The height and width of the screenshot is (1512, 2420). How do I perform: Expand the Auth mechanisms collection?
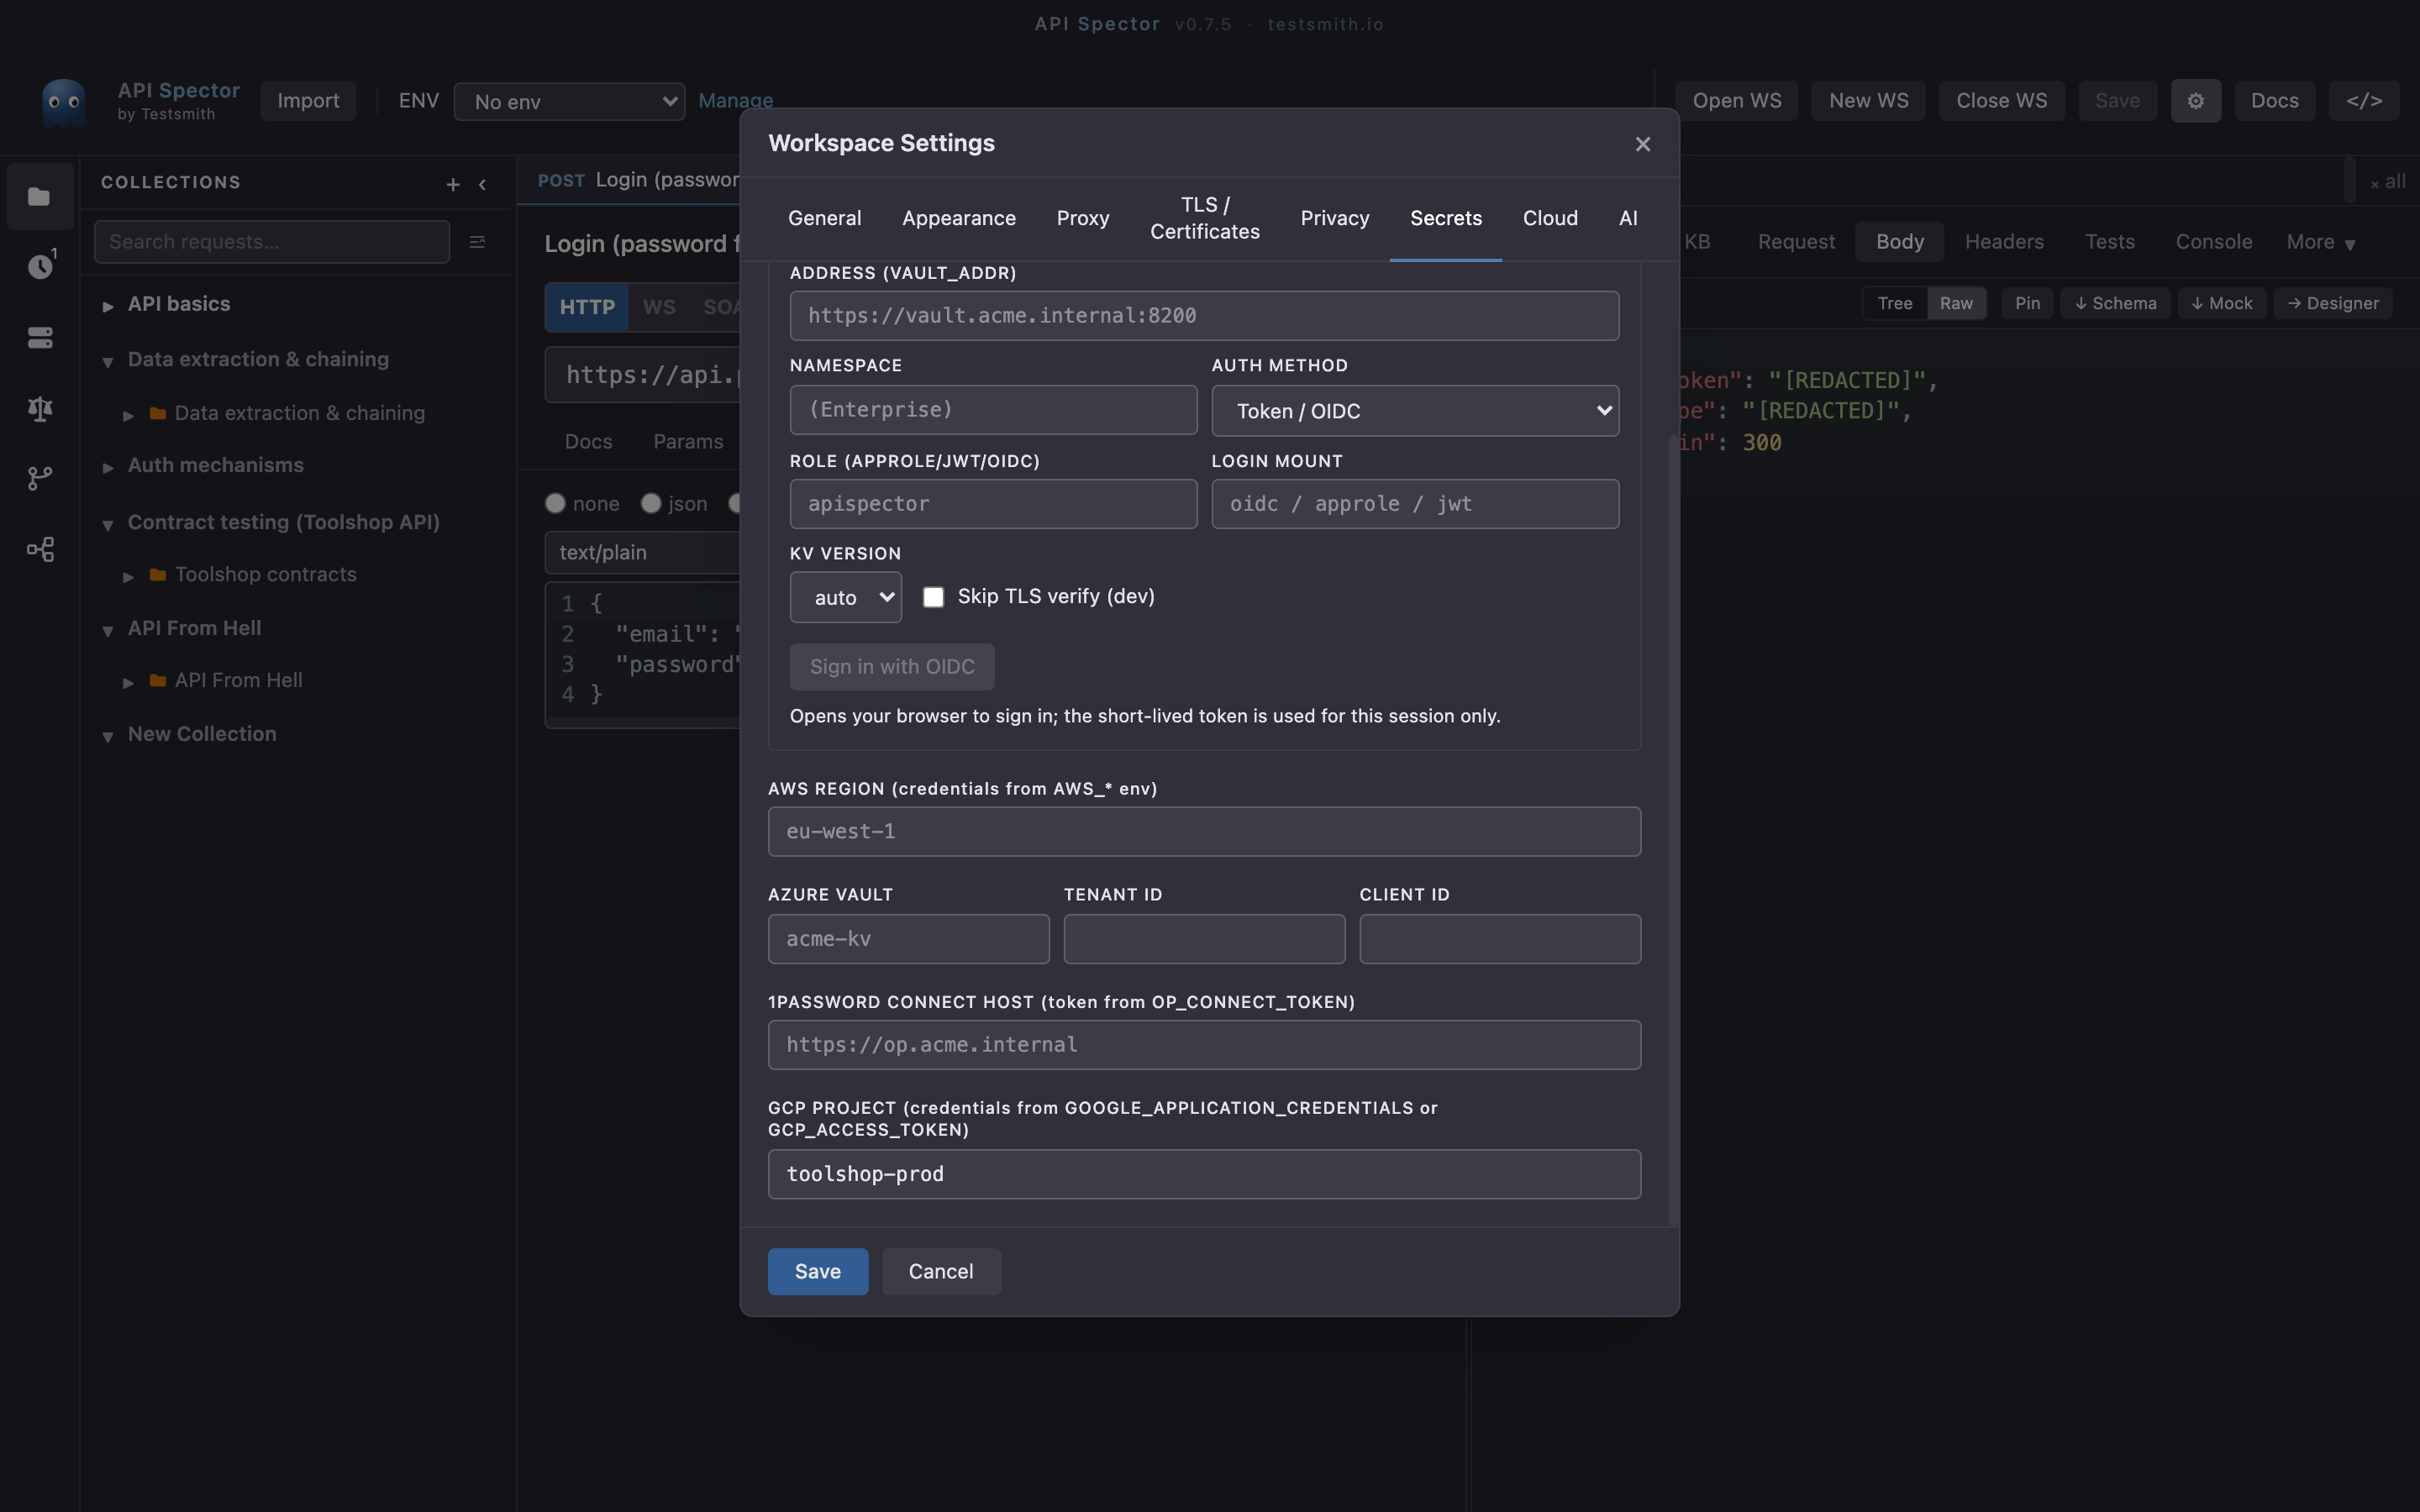108,467
